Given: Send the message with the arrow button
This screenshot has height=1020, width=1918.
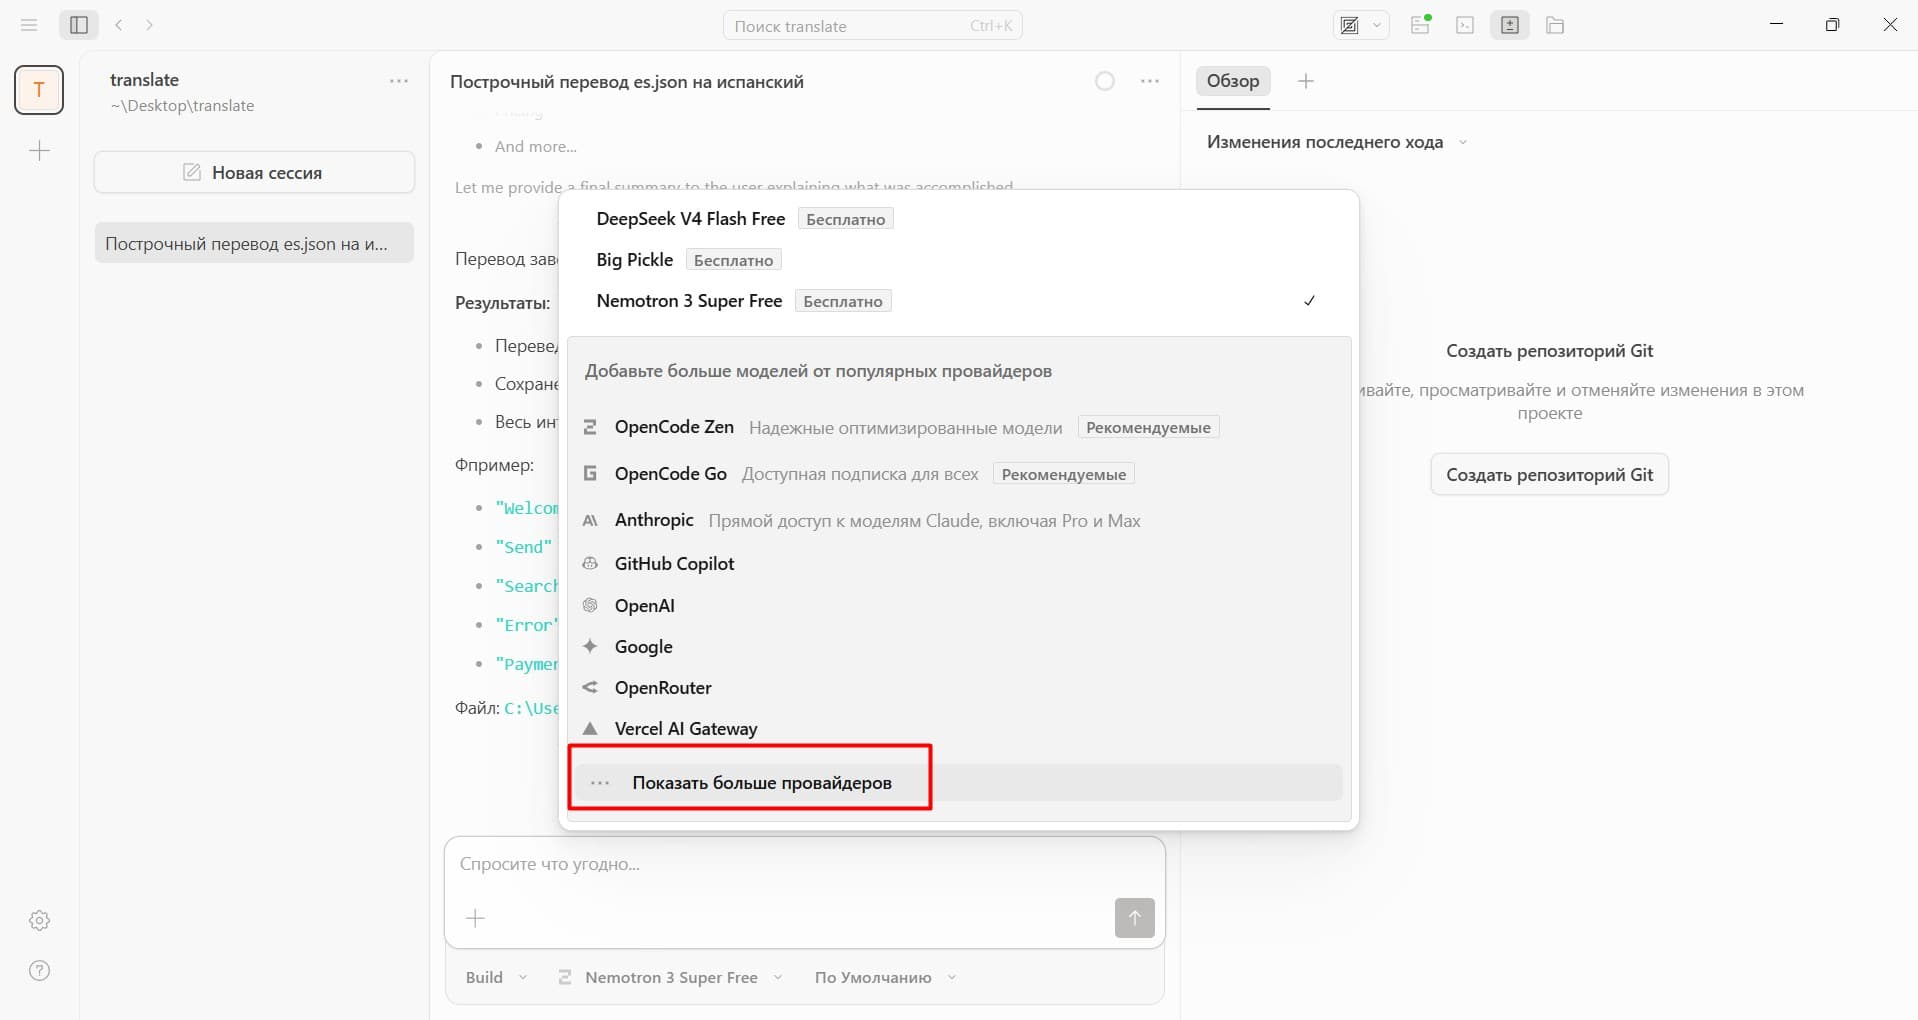Looking at the screenshot, I should 1134,918.
